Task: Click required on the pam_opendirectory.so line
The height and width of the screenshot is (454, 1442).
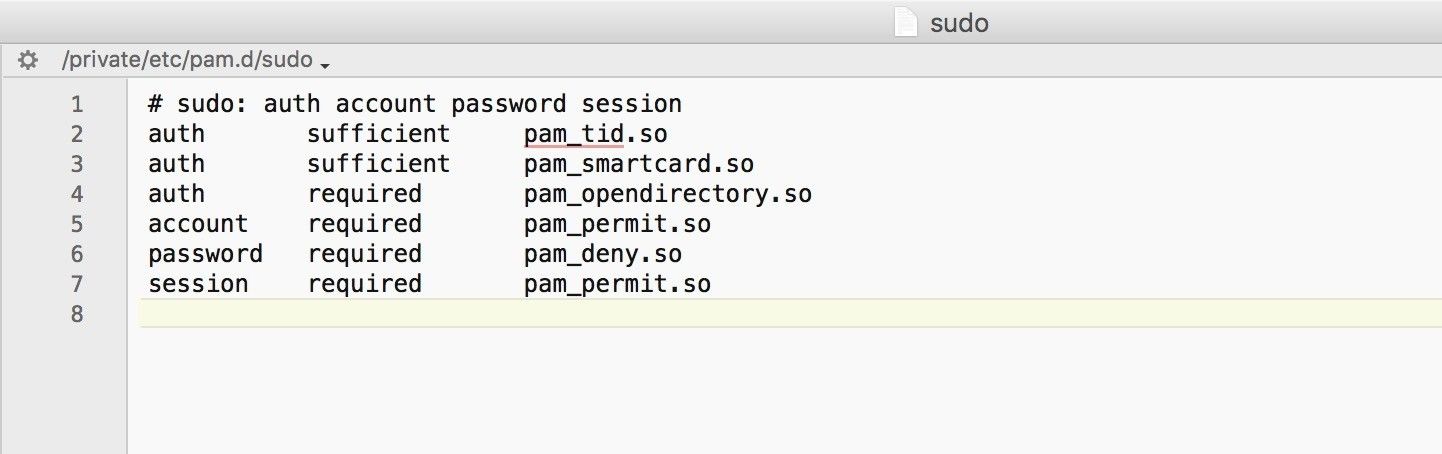Action: 365,194
